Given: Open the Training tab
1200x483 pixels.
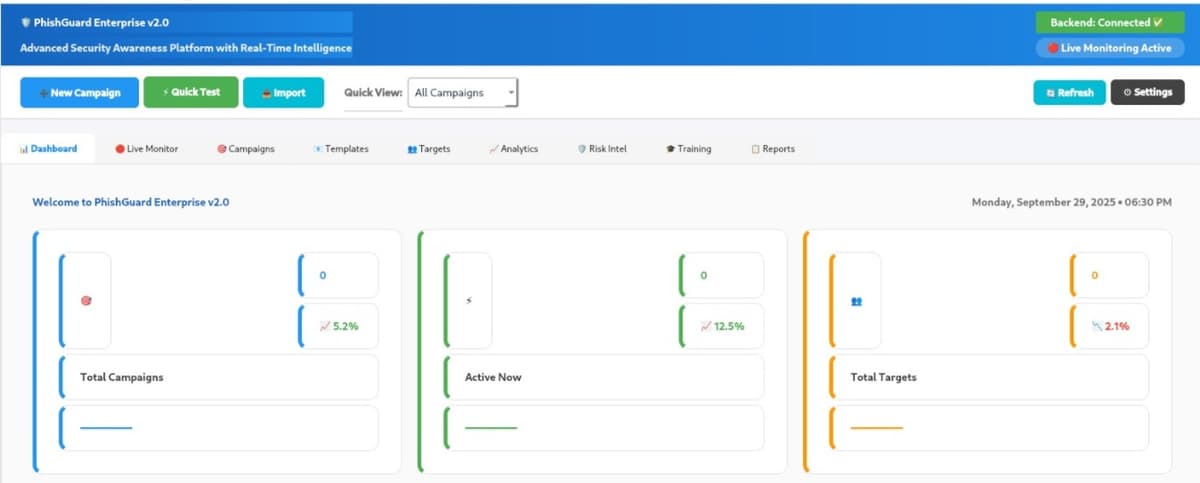Looking at the screenshot, I should tap(689, 149).
